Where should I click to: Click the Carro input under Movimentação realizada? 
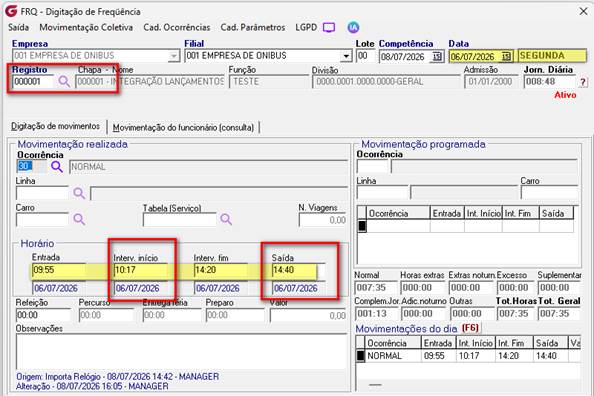point(42,219)
